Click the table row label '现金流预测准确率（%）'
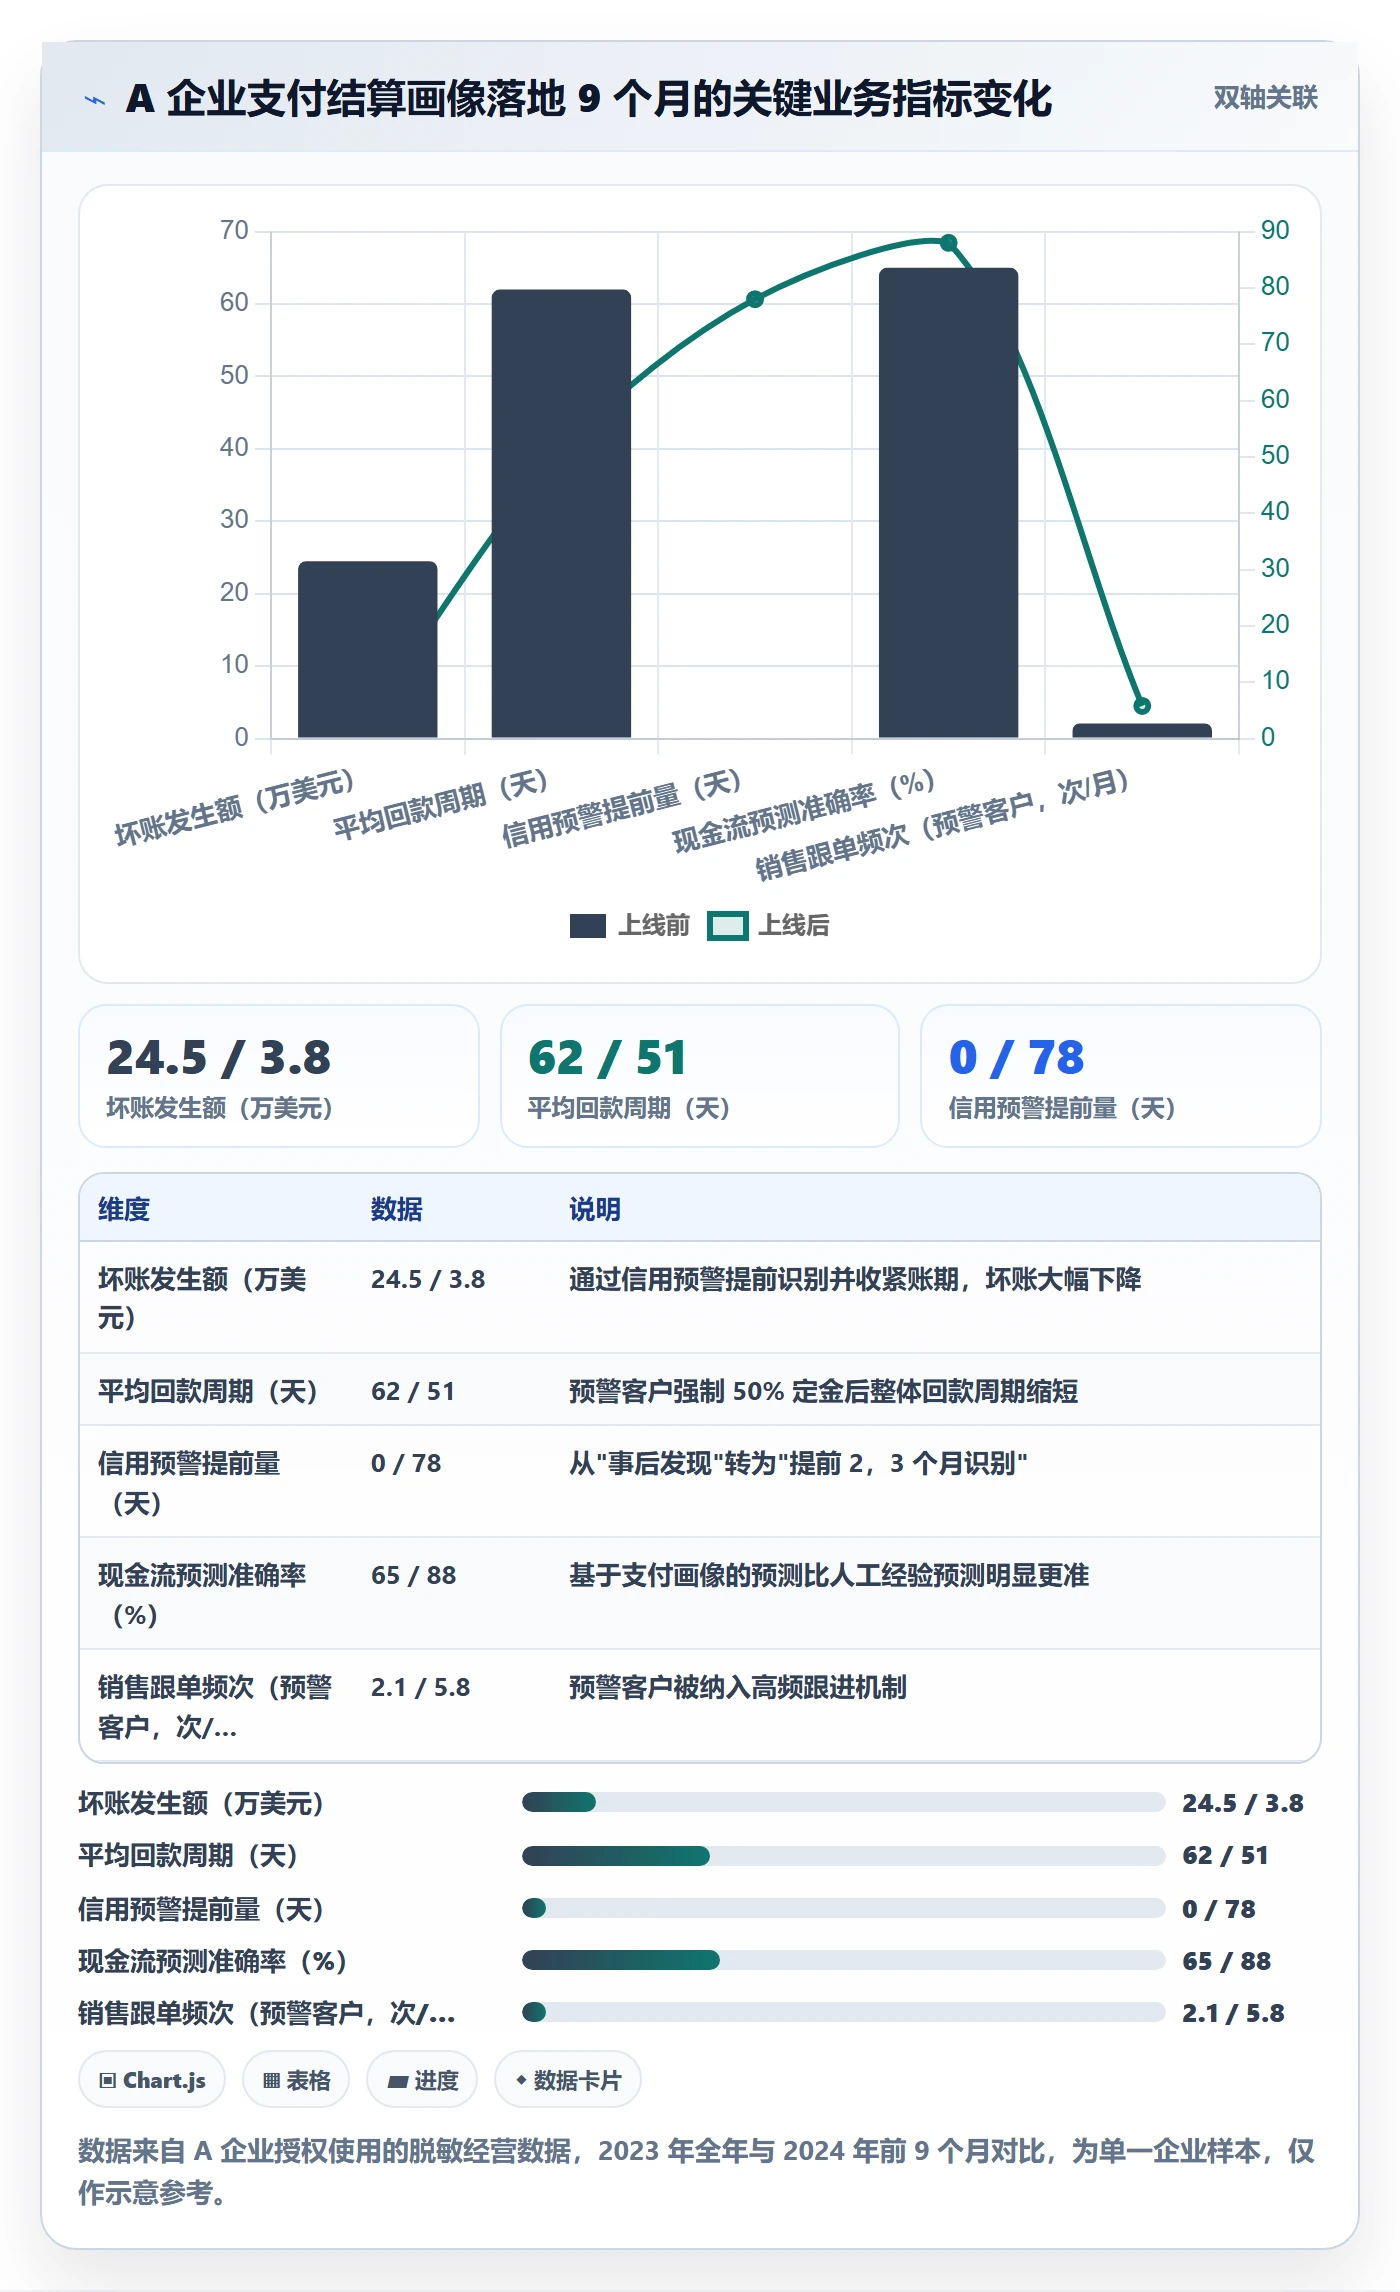 [202, 1595]
